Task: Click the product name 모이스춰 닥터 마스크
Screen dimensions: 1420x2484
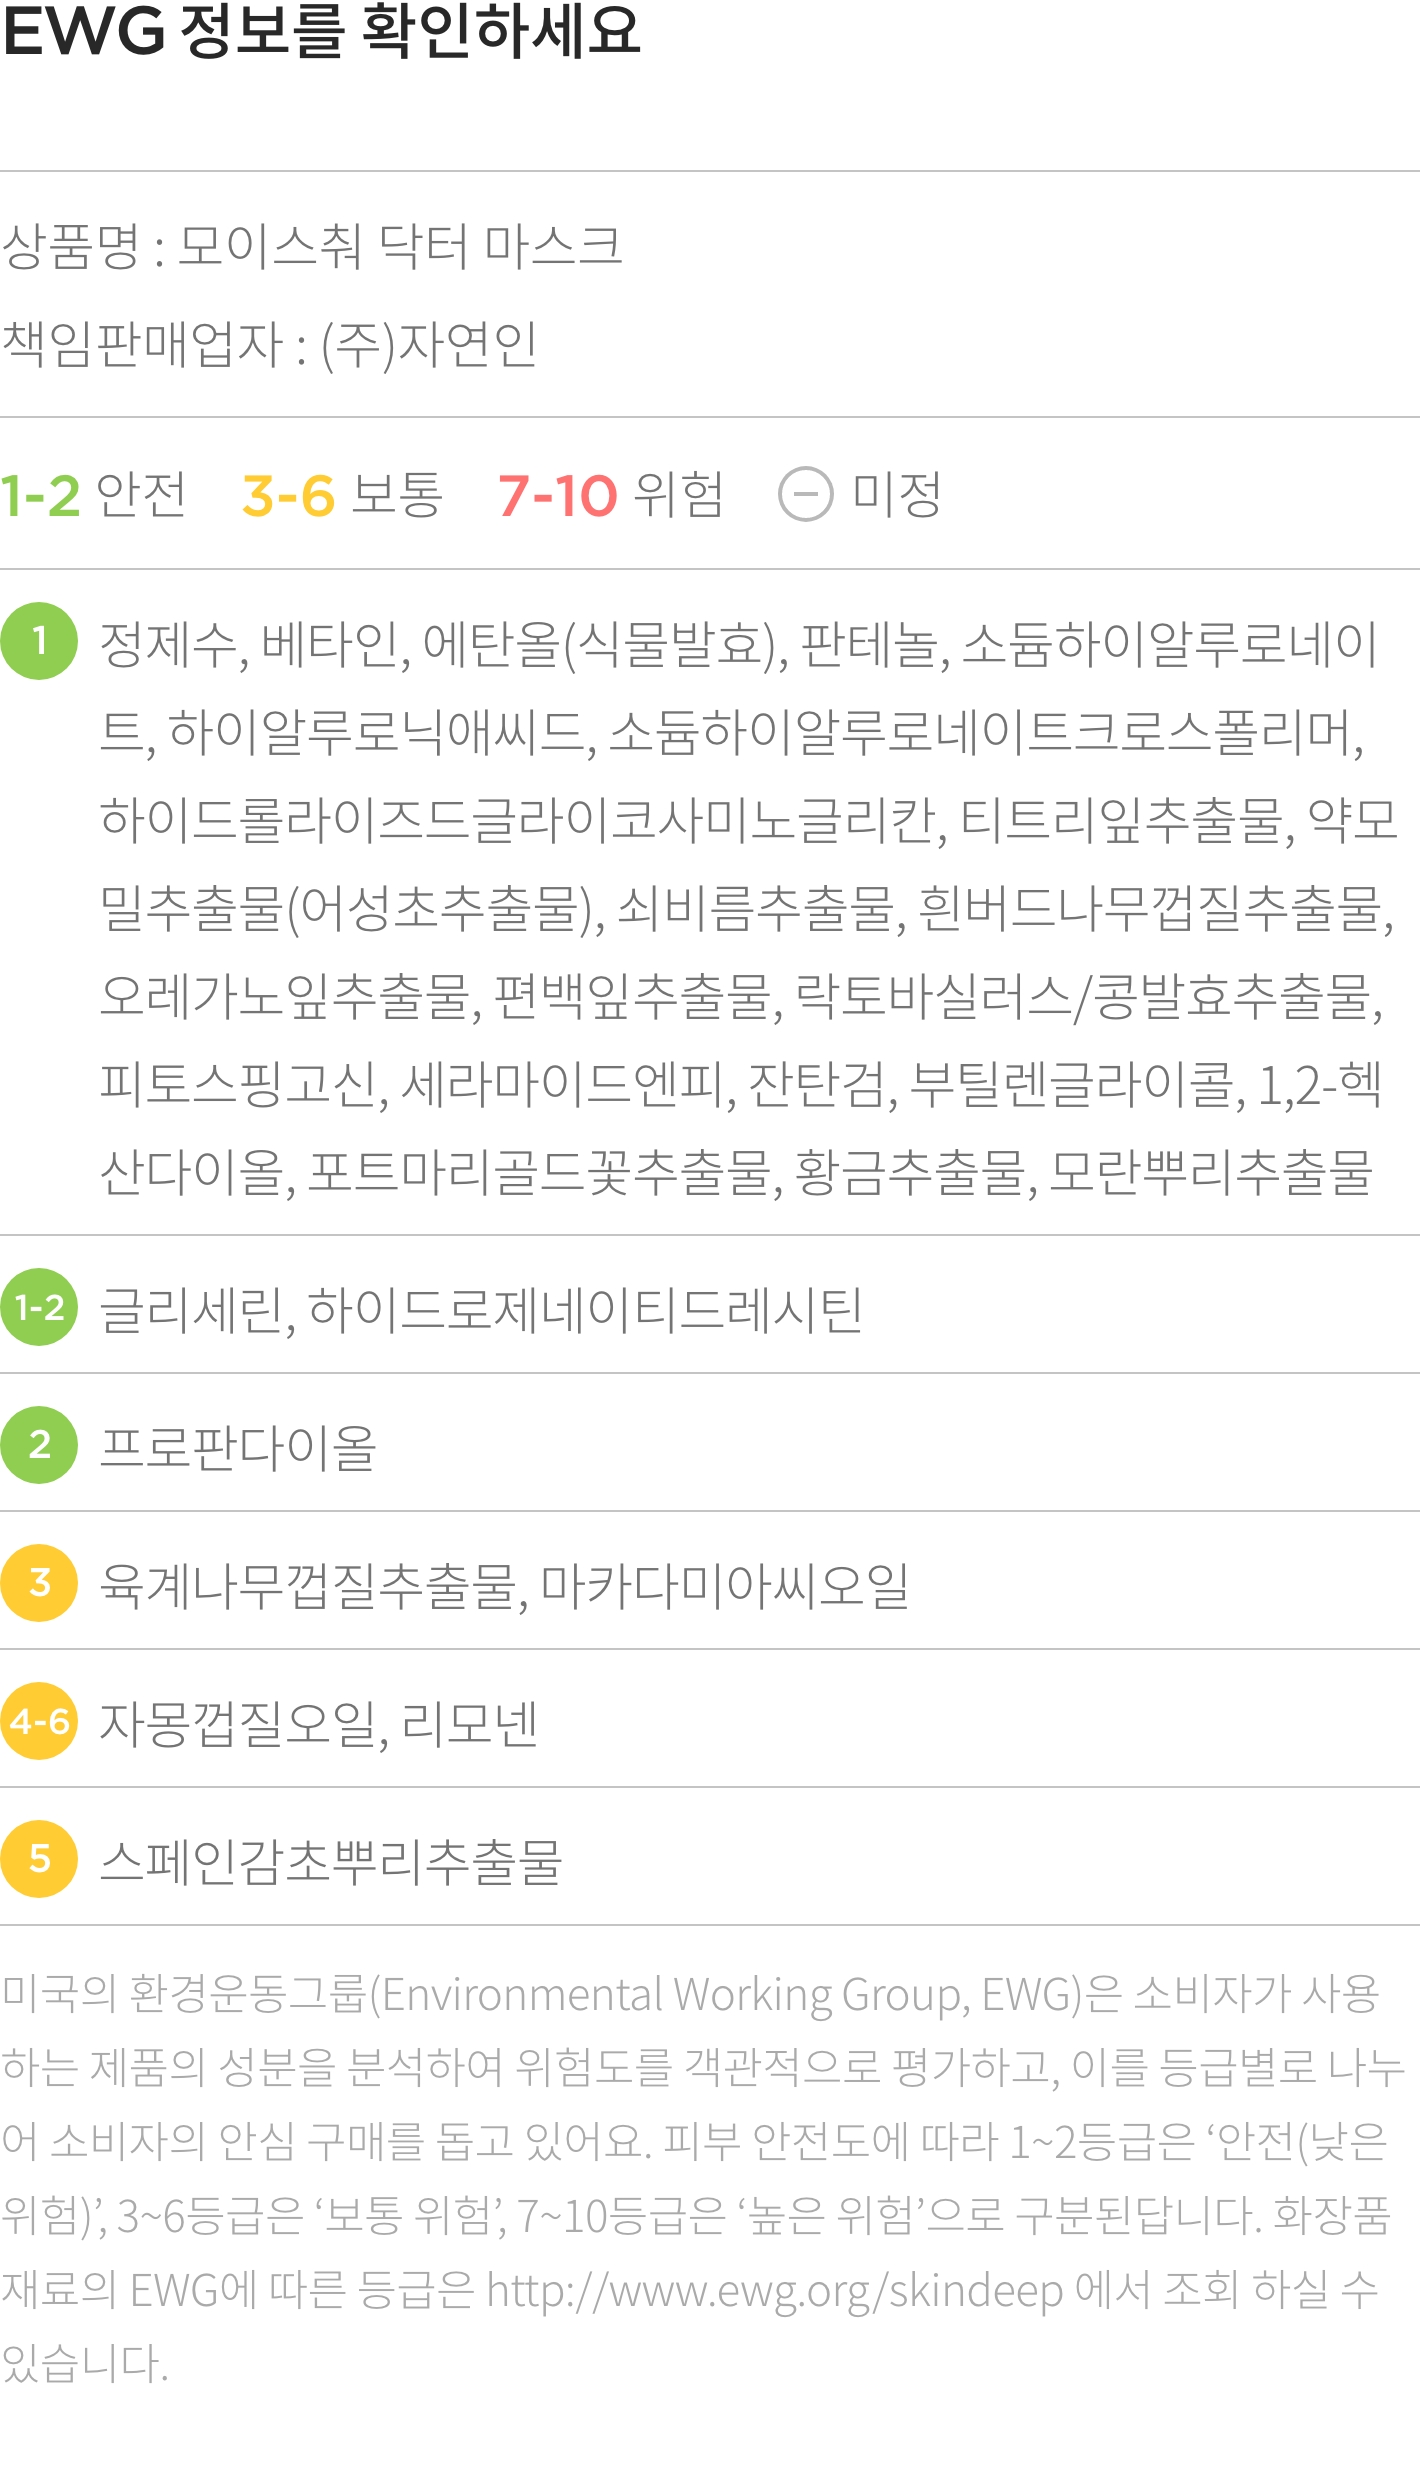Action: point(400,246)
